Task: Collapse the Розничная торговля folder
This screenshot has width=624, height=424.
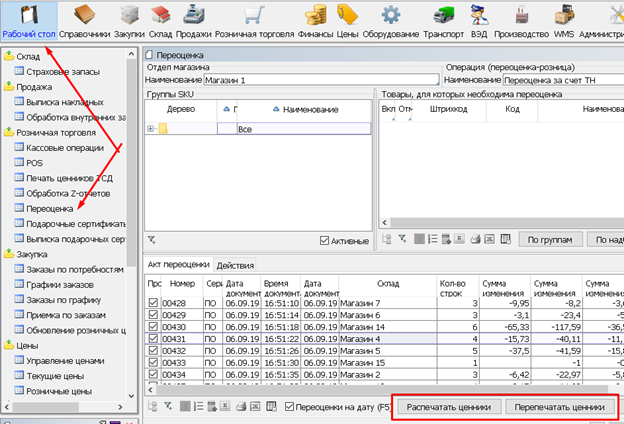Action: pyautogui.click(x=8, y=131)
